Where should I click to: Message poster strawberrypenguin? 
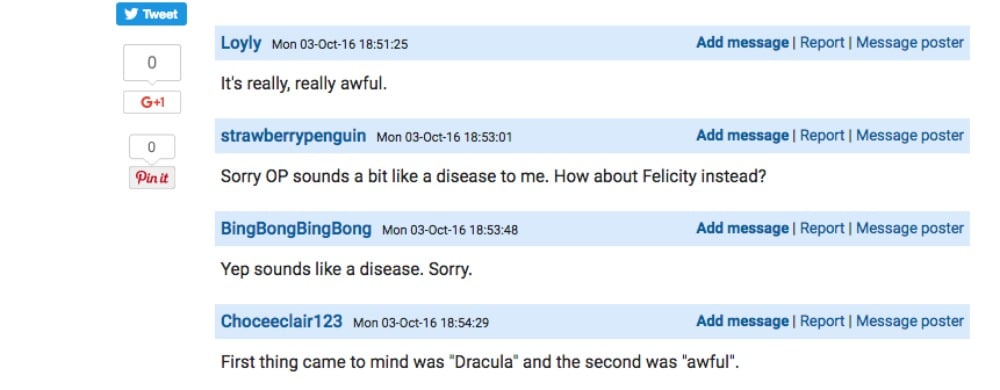(x=909, y=136)
